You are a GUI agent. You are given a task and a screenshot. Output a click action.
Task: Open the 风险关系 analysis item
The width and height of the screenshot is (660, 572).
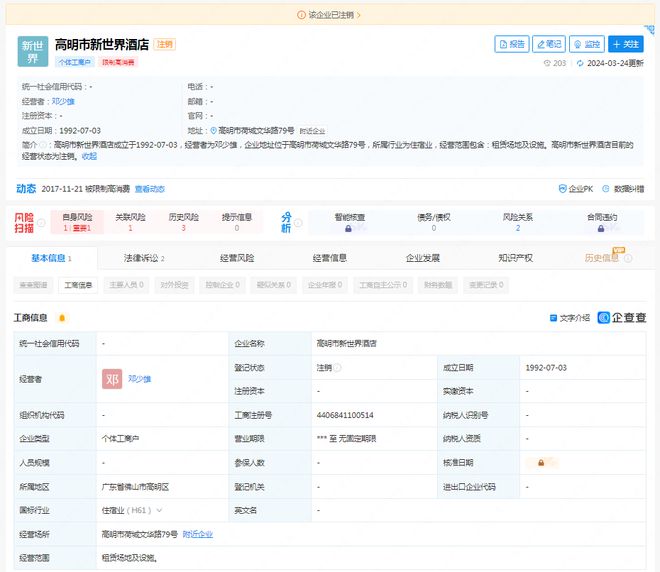pos(518,222)
